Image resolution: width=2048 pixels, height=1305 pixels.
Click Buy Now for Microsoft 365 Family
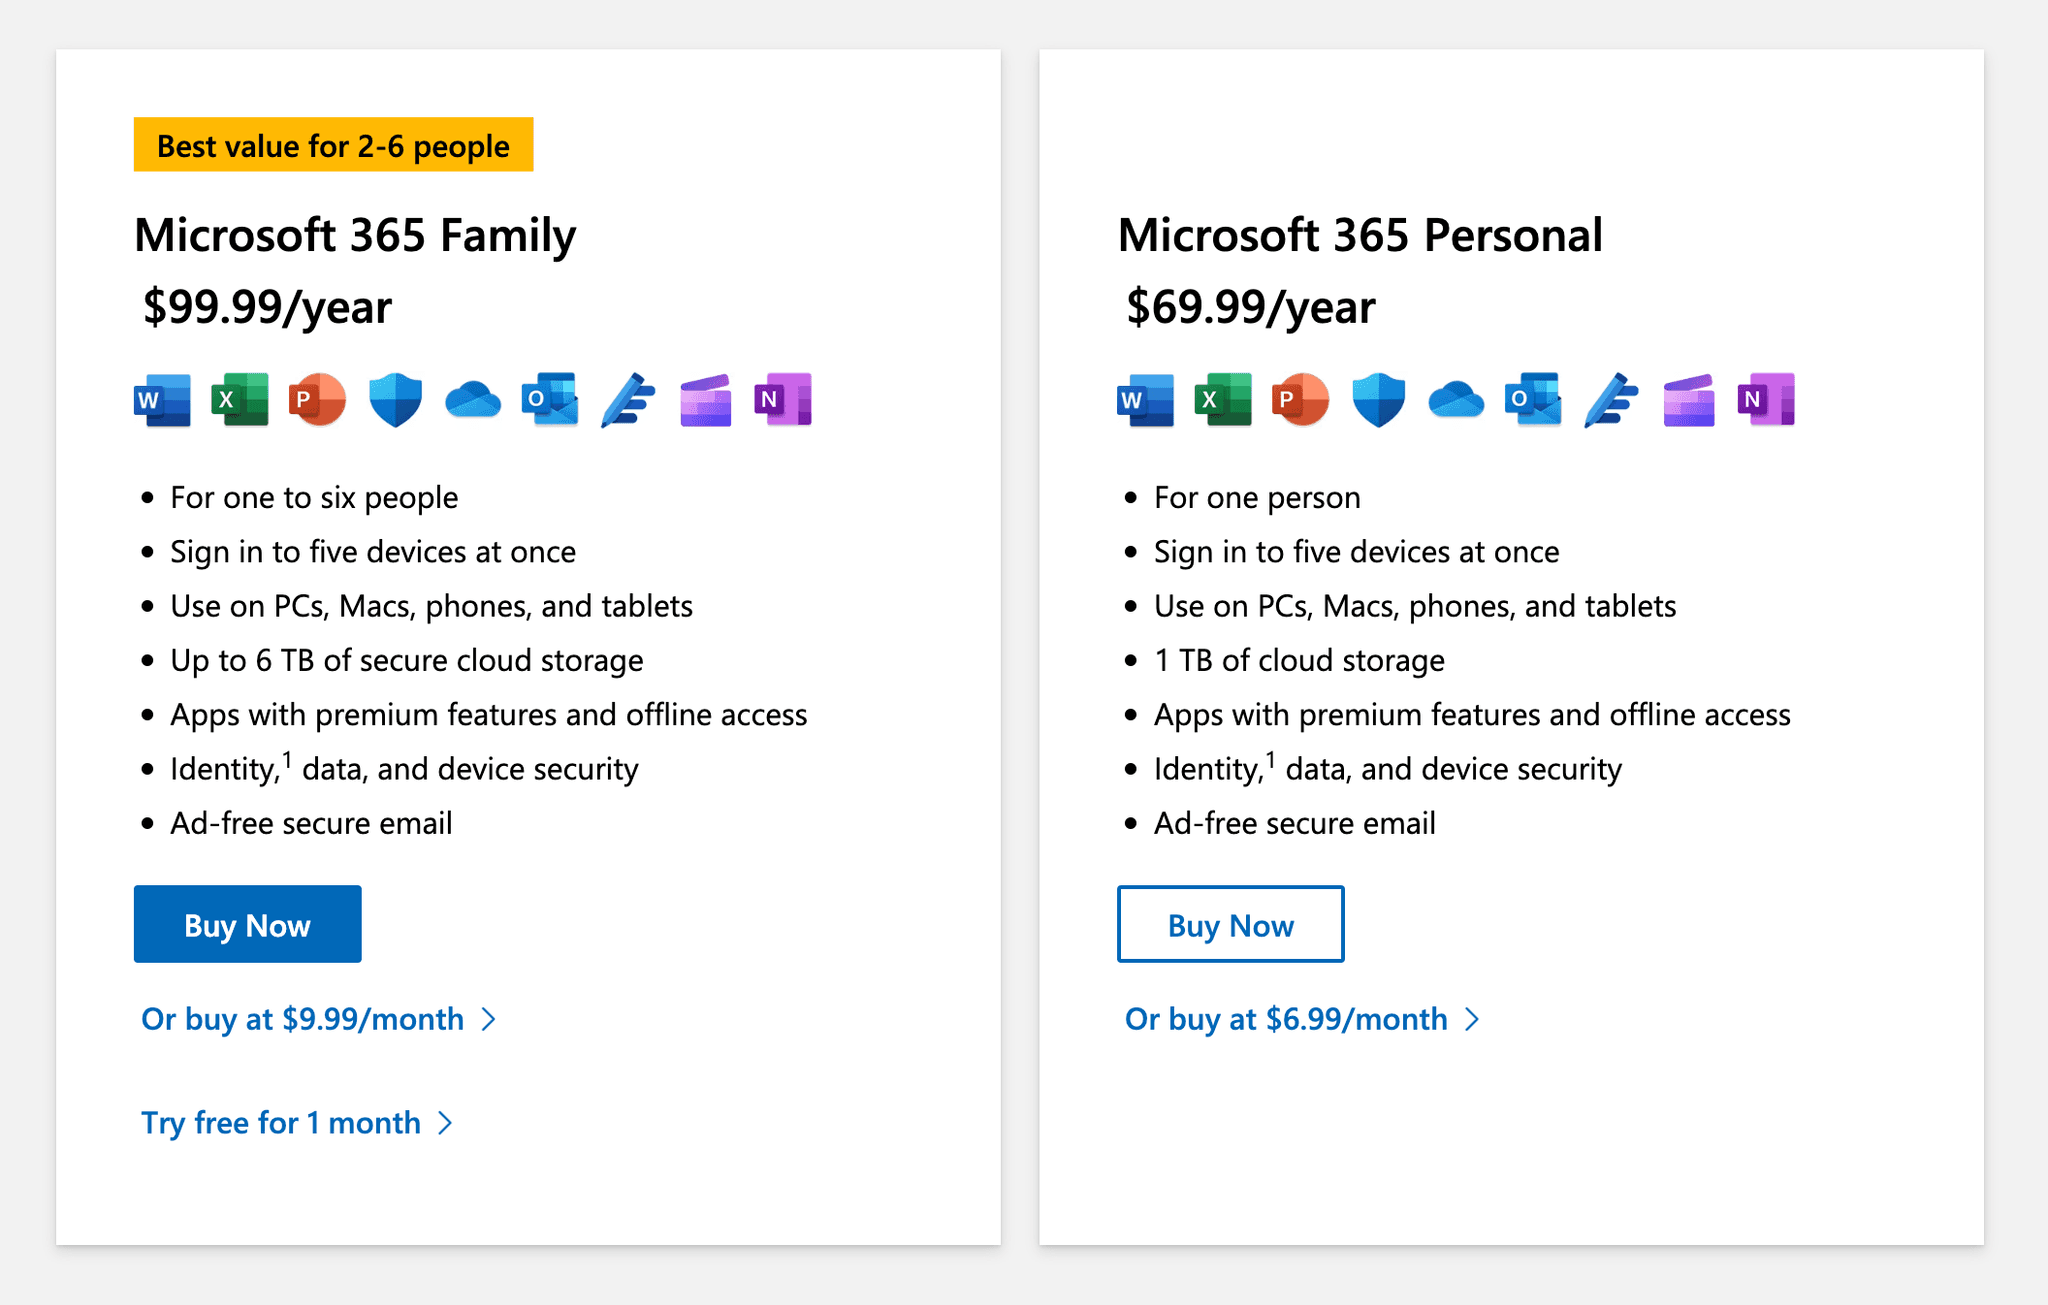coord(247,924)
